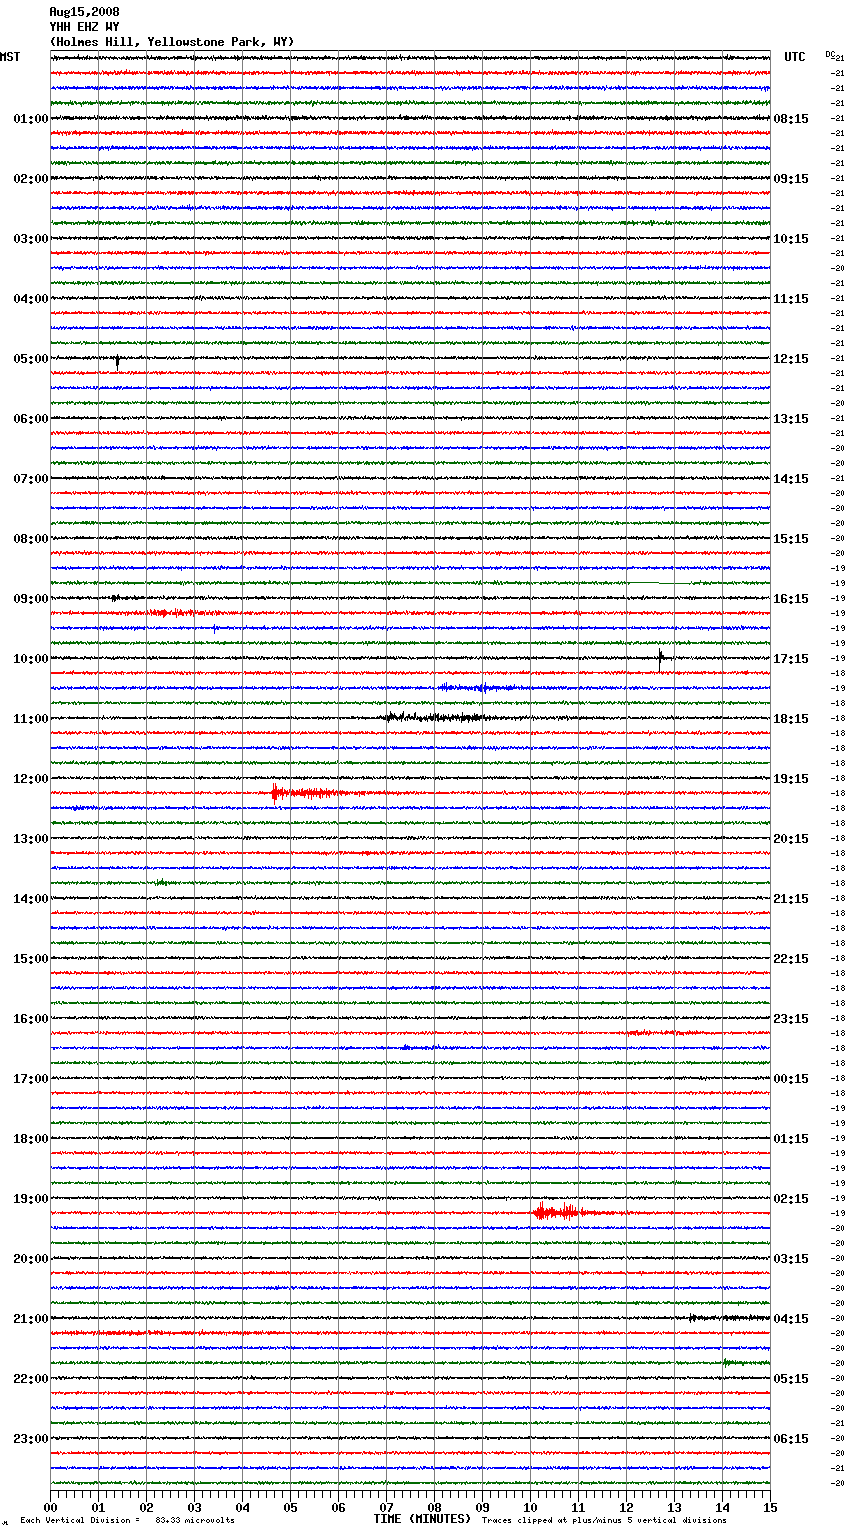Click the 16:15 UTC time label
The width and height of the screenshot is (850, 1534).
(791, 599)
